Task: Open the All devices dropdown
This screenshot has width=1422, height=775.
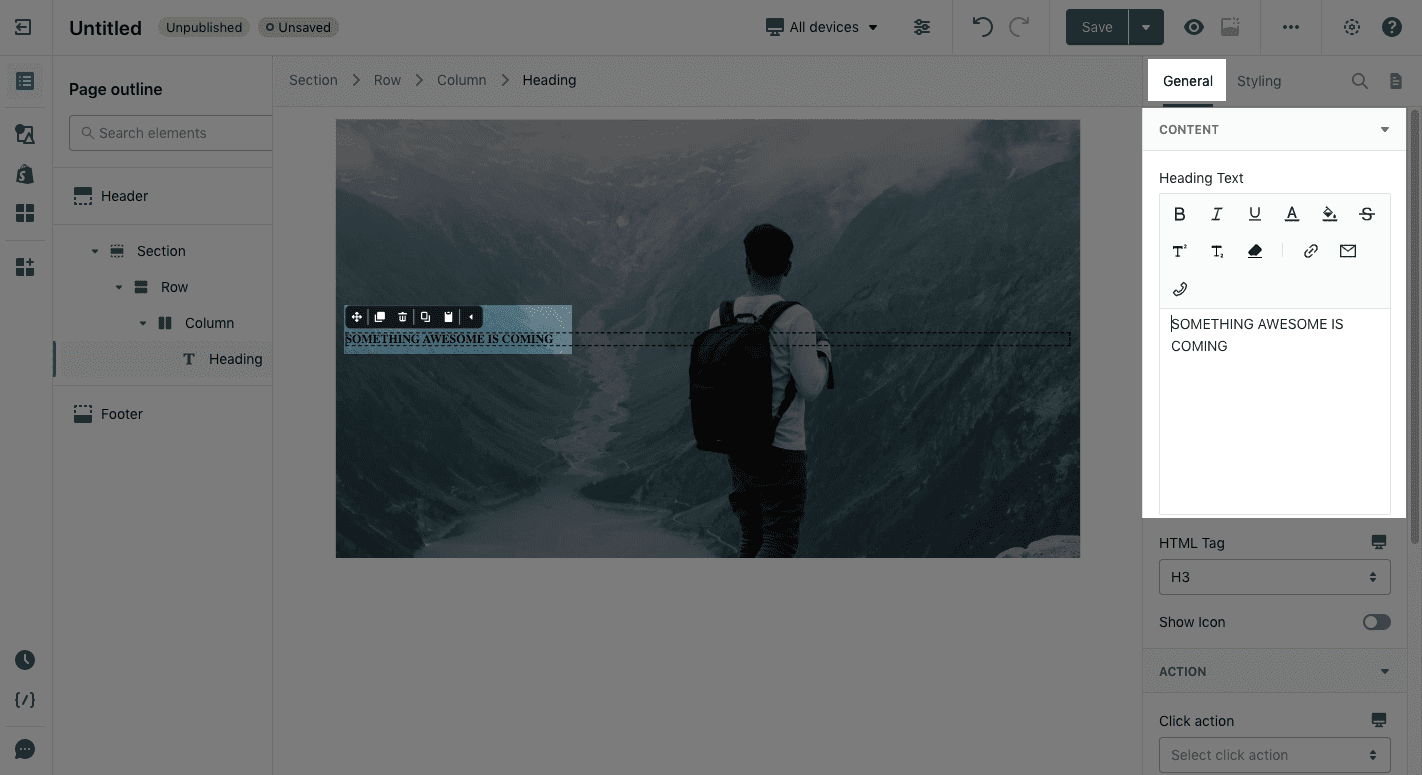Action: tap(822, 27)
